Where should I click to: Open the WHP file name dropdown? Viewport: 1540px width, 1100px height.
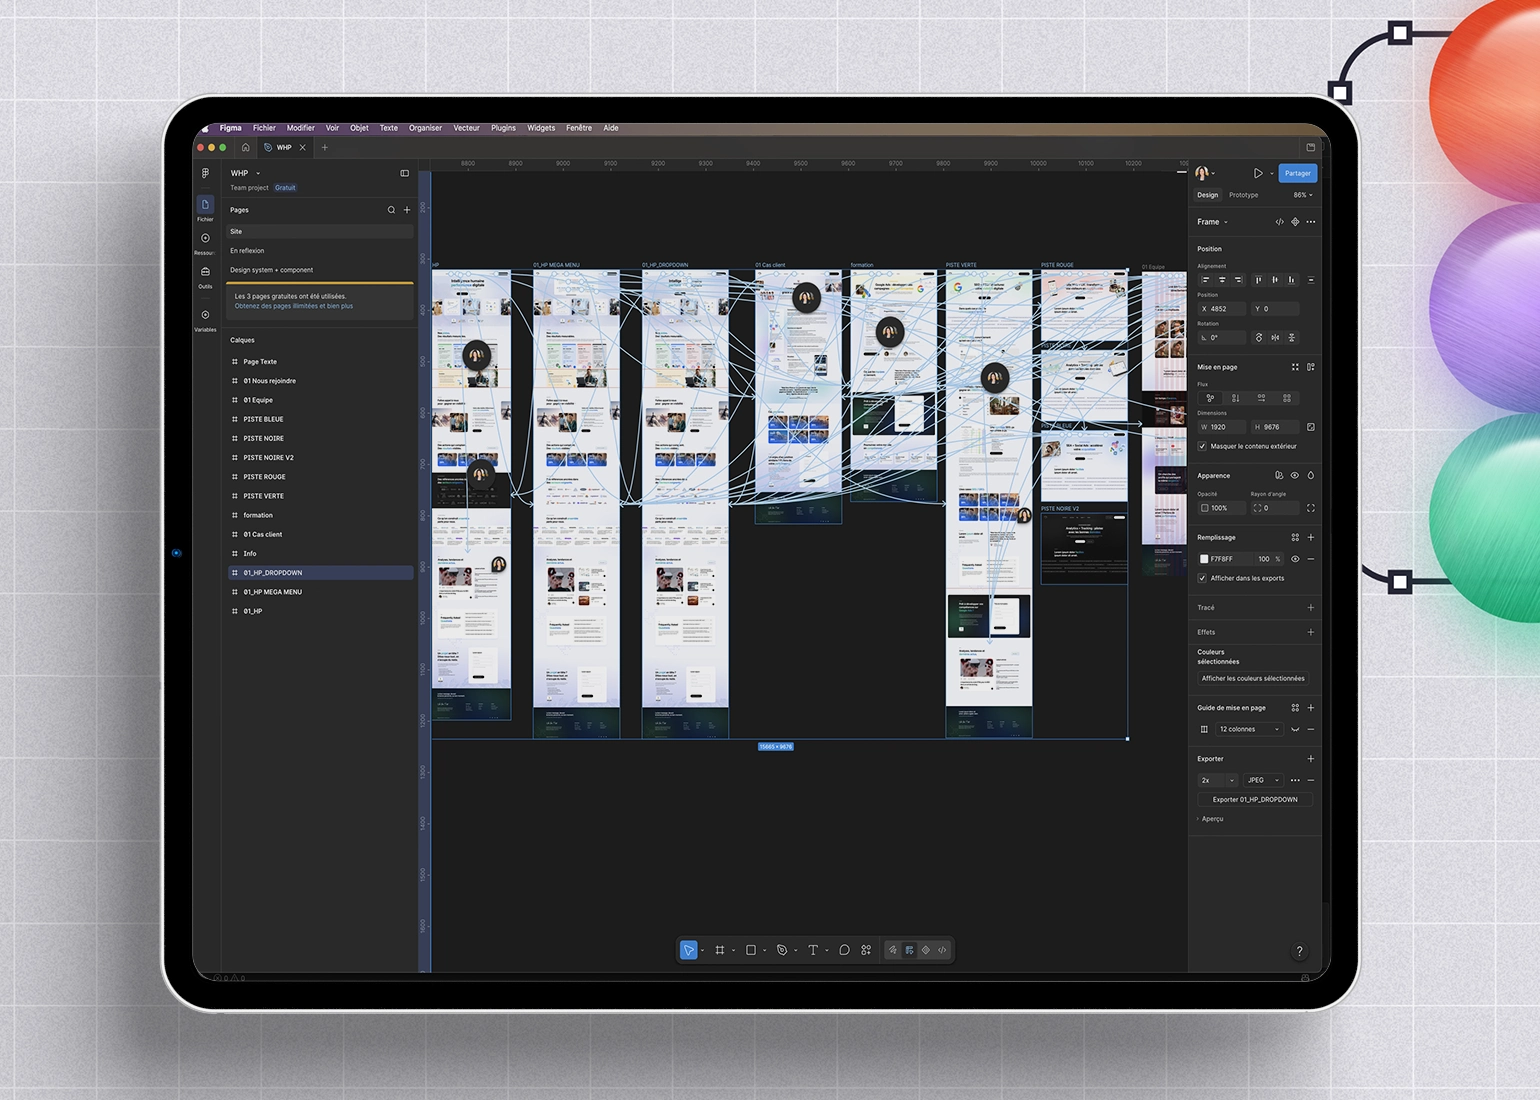pyautogui.click(x=246, y=173)
